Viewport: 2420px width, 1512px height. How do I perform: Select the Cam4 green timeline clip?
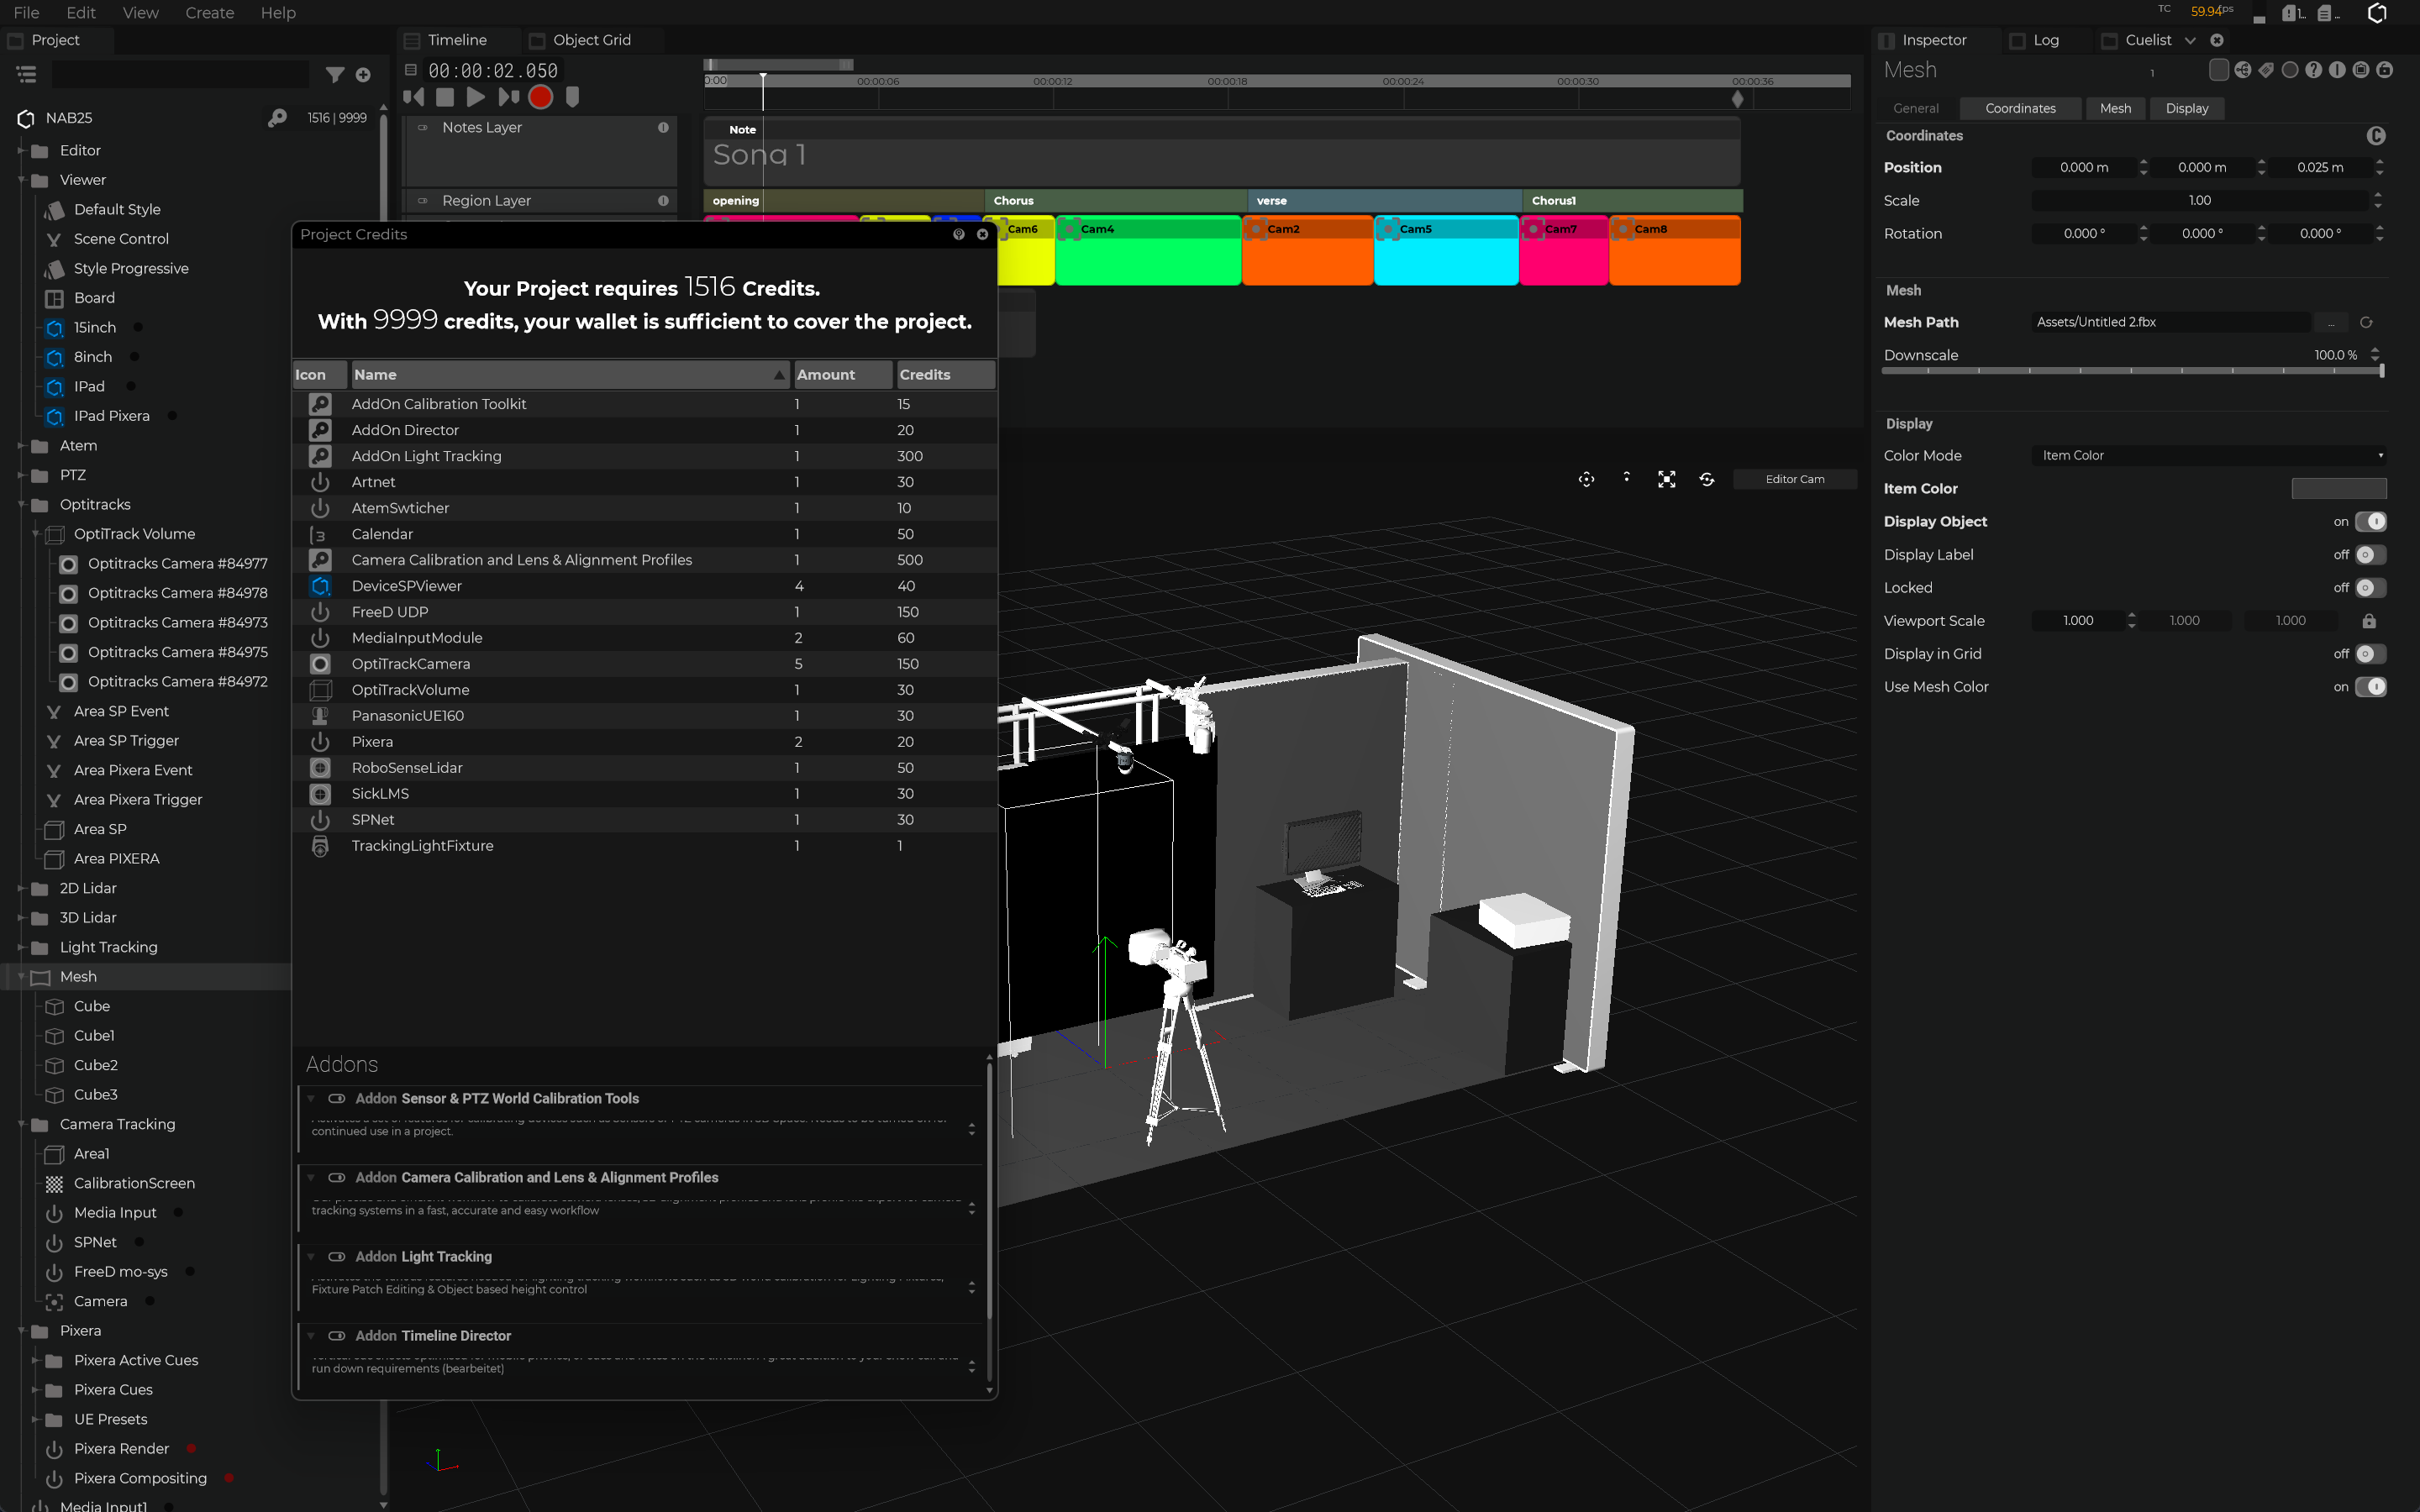tap(1148, 250)
